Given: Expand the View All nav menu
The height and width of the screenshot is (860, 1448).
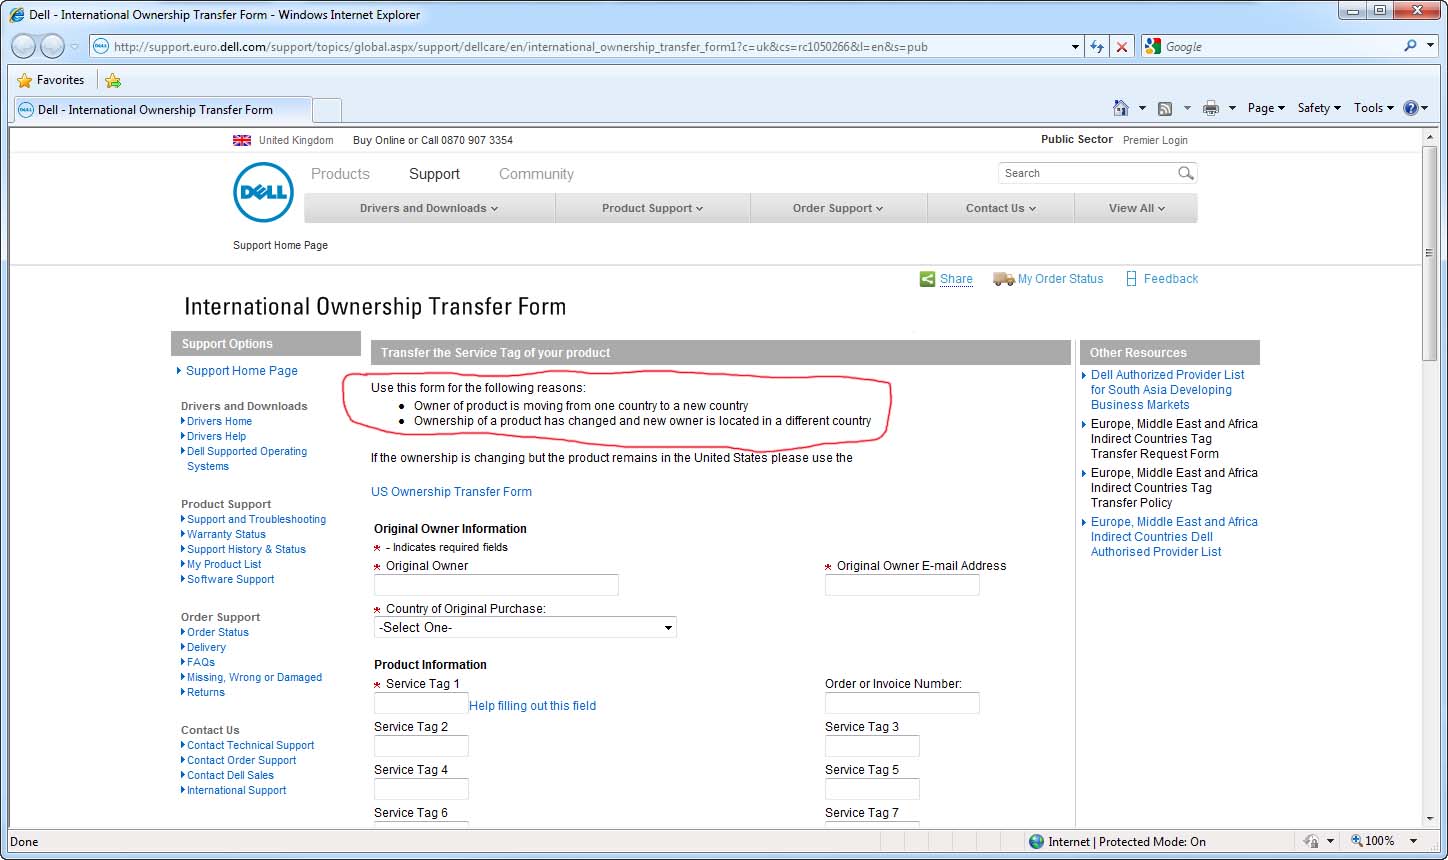Looking at the screenshot, I should [x=1136, y=208].
